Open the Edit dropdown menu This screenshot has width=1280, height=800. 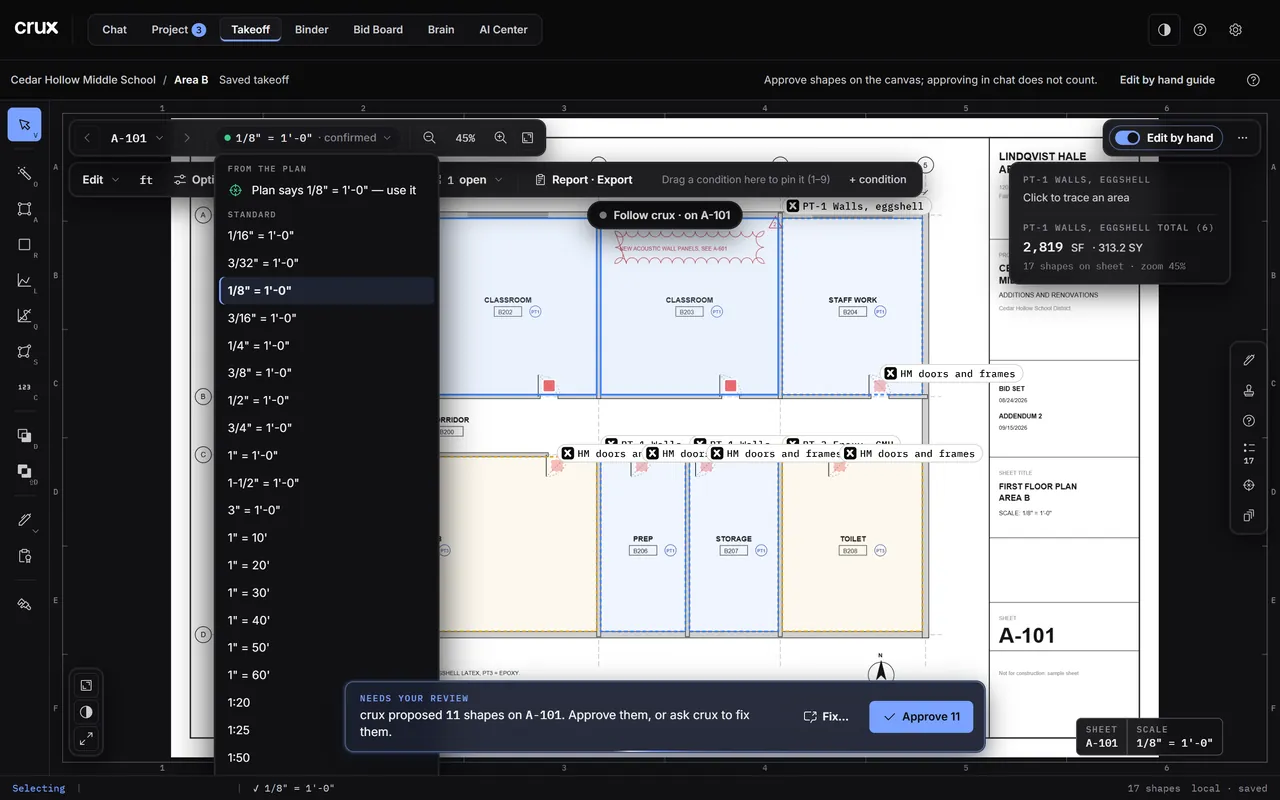(100, 180)
